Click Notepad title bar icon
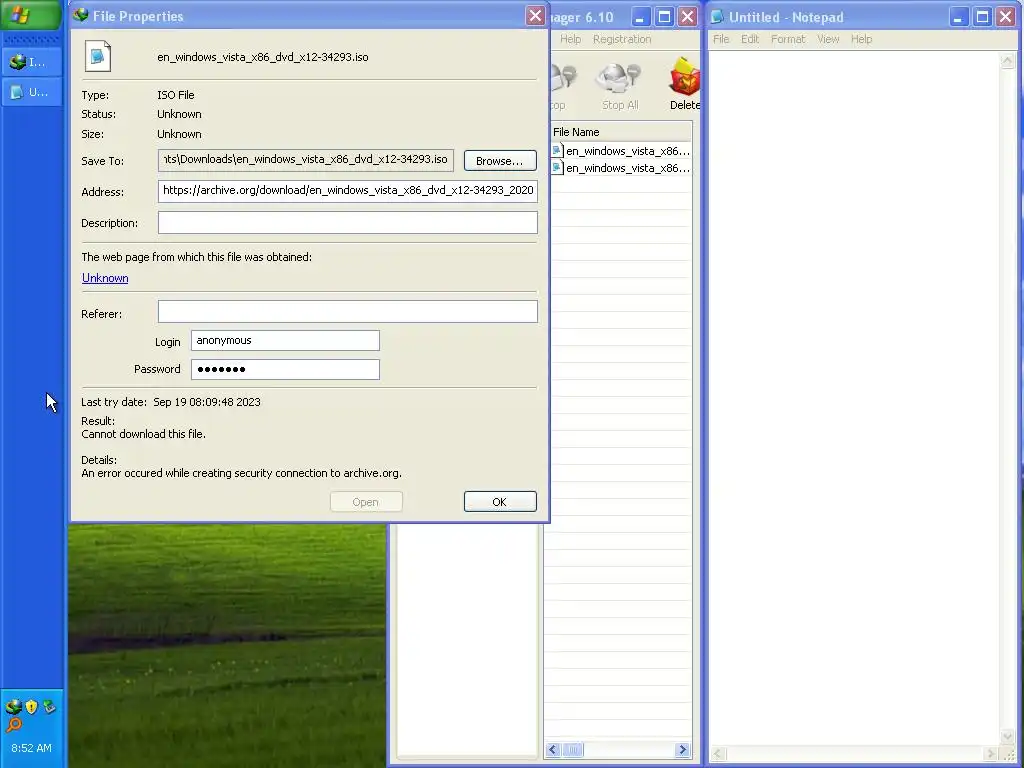Image resolution: width=1024 pixels, height=768 pixels. [717, 16]
